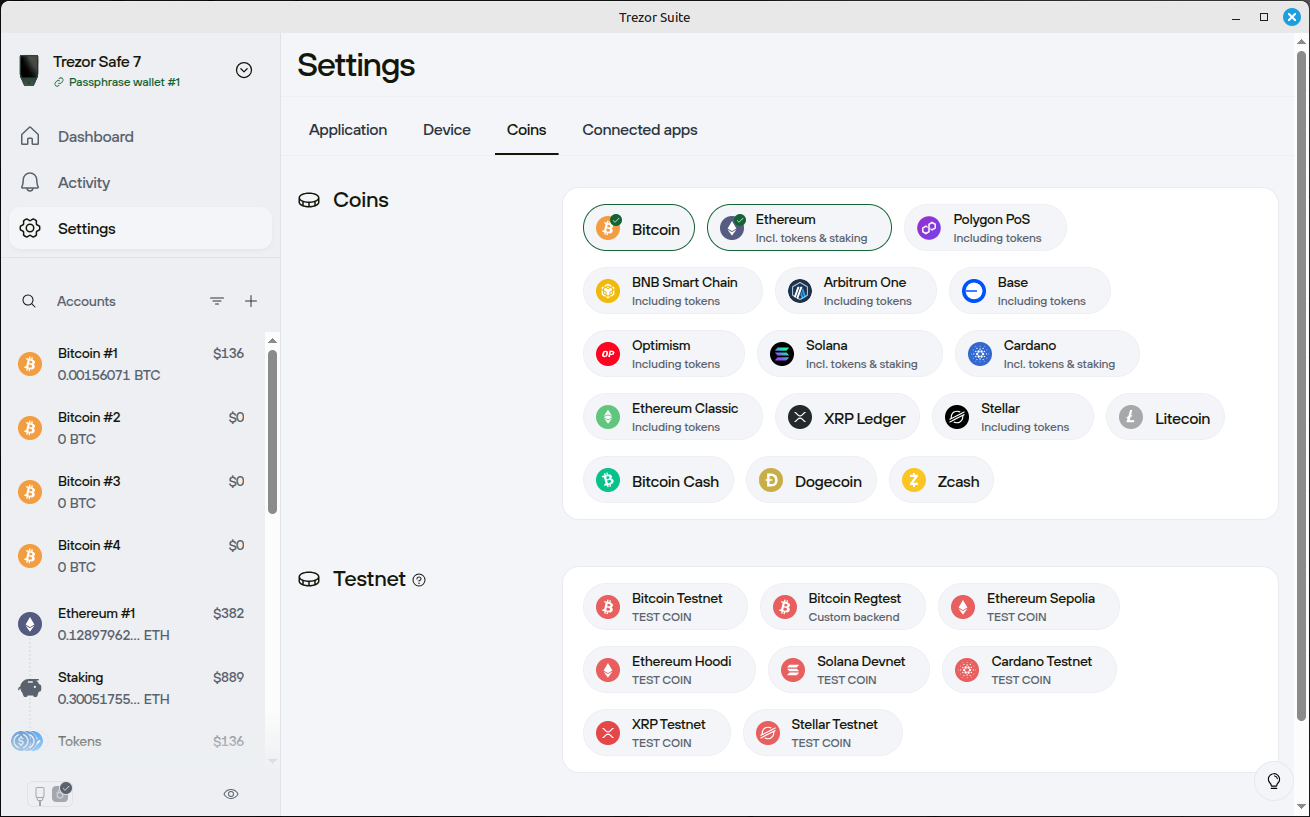The width and height of the screenshot is (1310, 817).
Task: Disable the Bitcoin coin
Action: click(639, 228)
